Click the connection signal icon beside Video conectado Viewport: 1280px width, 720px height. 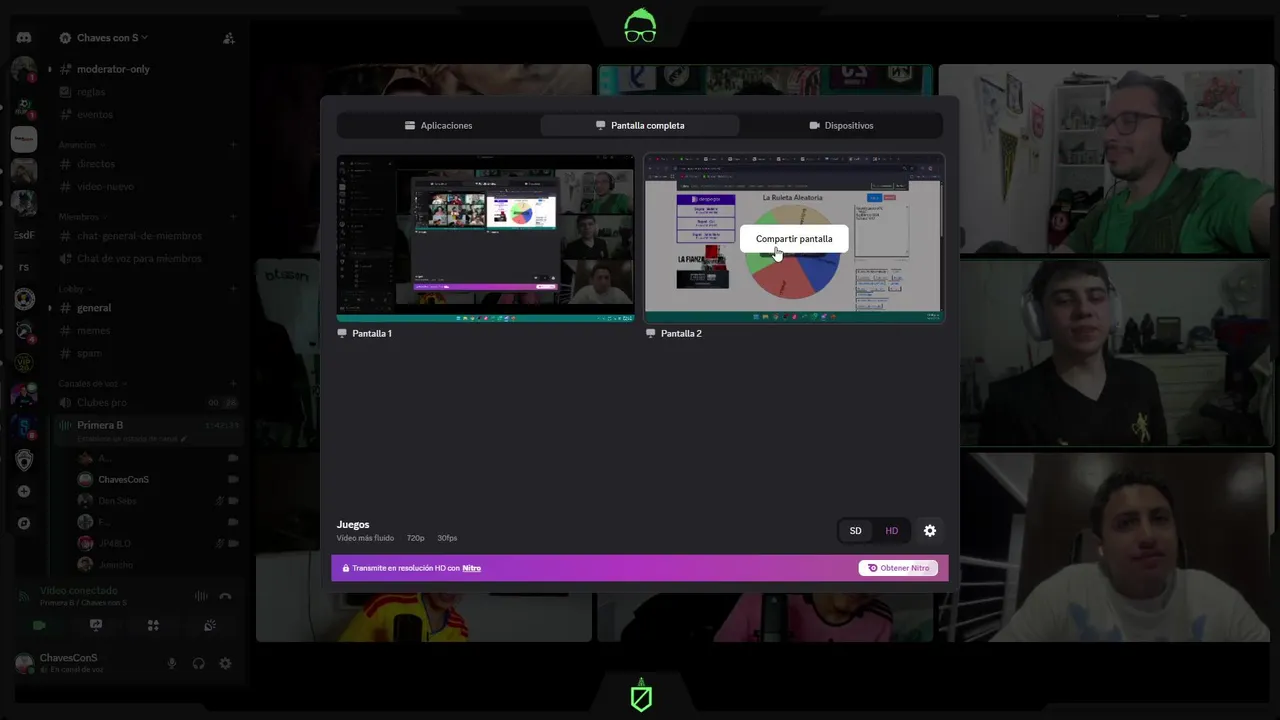point(24,596)
